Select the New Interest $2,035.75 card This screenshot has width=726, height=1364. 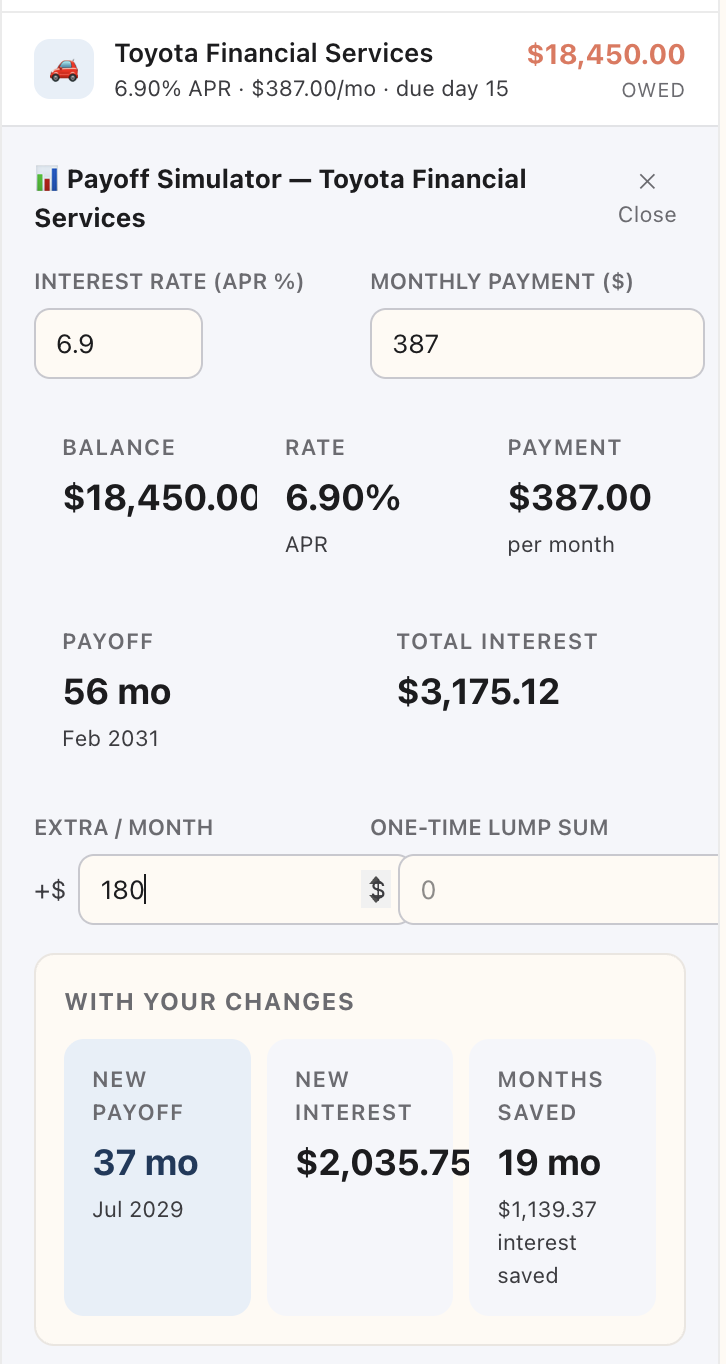pyautogui.click(x=360, y=1177)
